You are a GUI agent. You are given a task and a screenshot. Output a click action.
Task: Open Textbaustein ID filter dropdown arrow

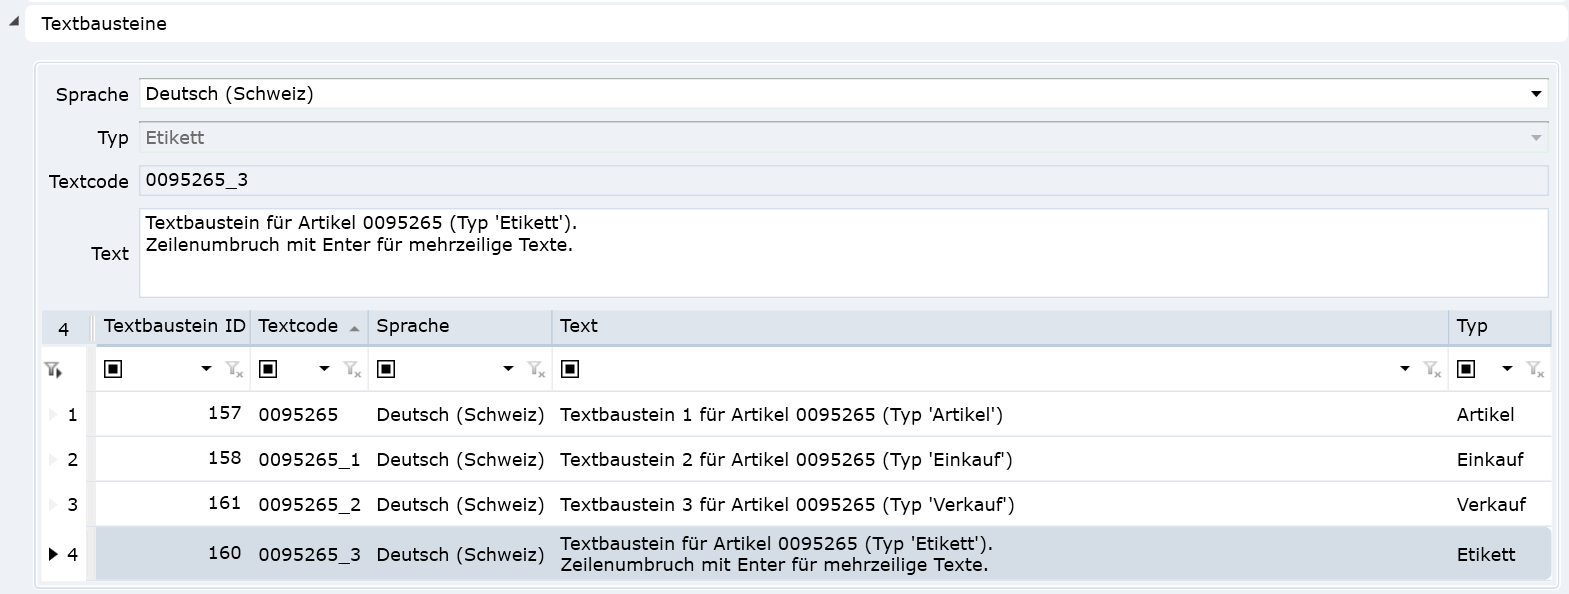tap(206, 369)
